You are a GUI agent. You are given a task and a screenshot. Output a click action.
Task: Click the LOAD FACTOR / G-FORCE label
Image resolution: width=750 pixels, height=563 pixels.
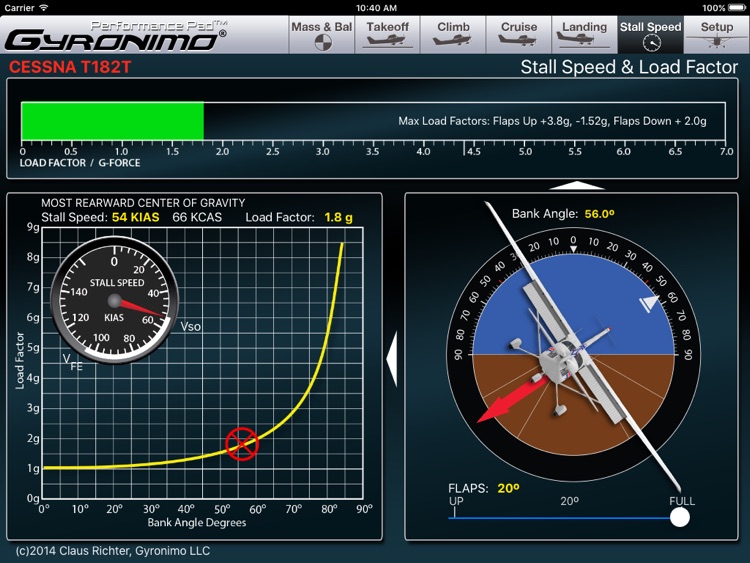[80, 163]
